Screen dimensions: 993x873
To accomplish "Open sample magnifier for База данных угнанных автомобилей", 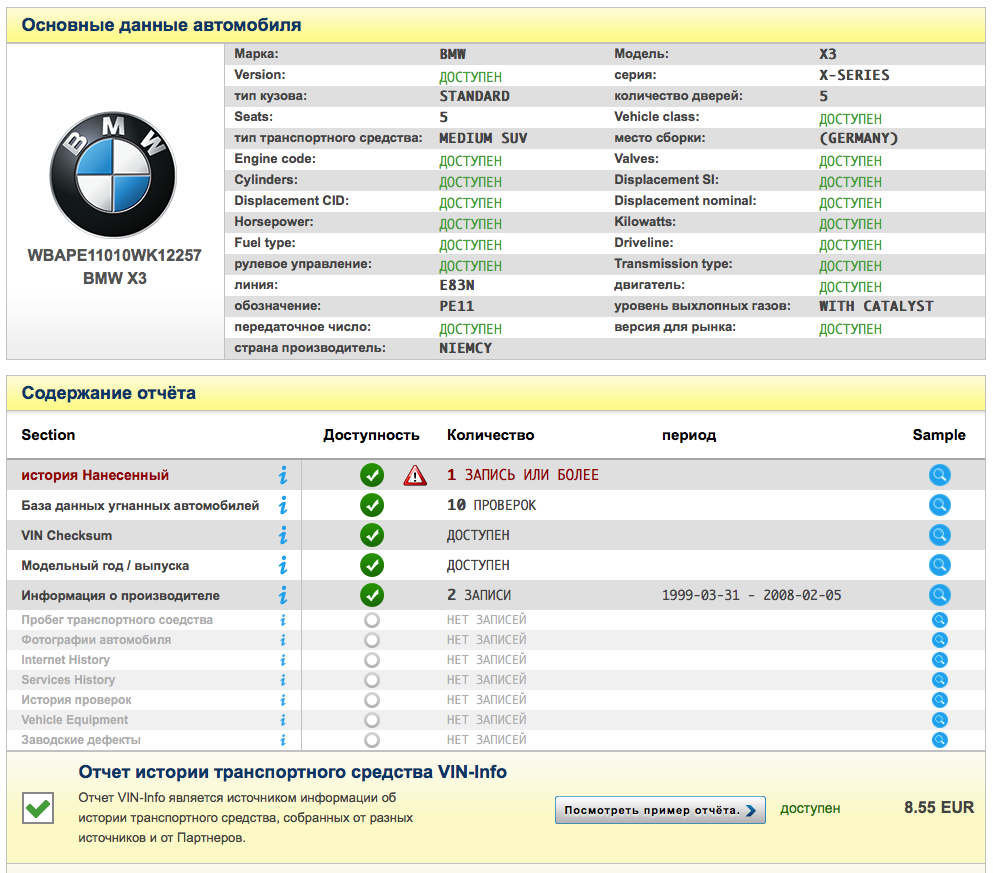I will click(x=940, y=505).
